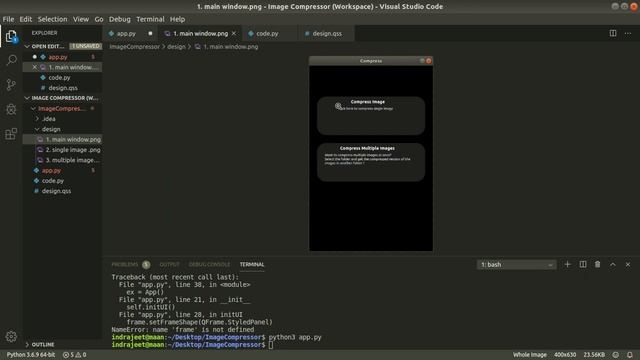Open Source Control view in activity bar
The width and height of the screenshot is (640, 360).
pos(11,84)
